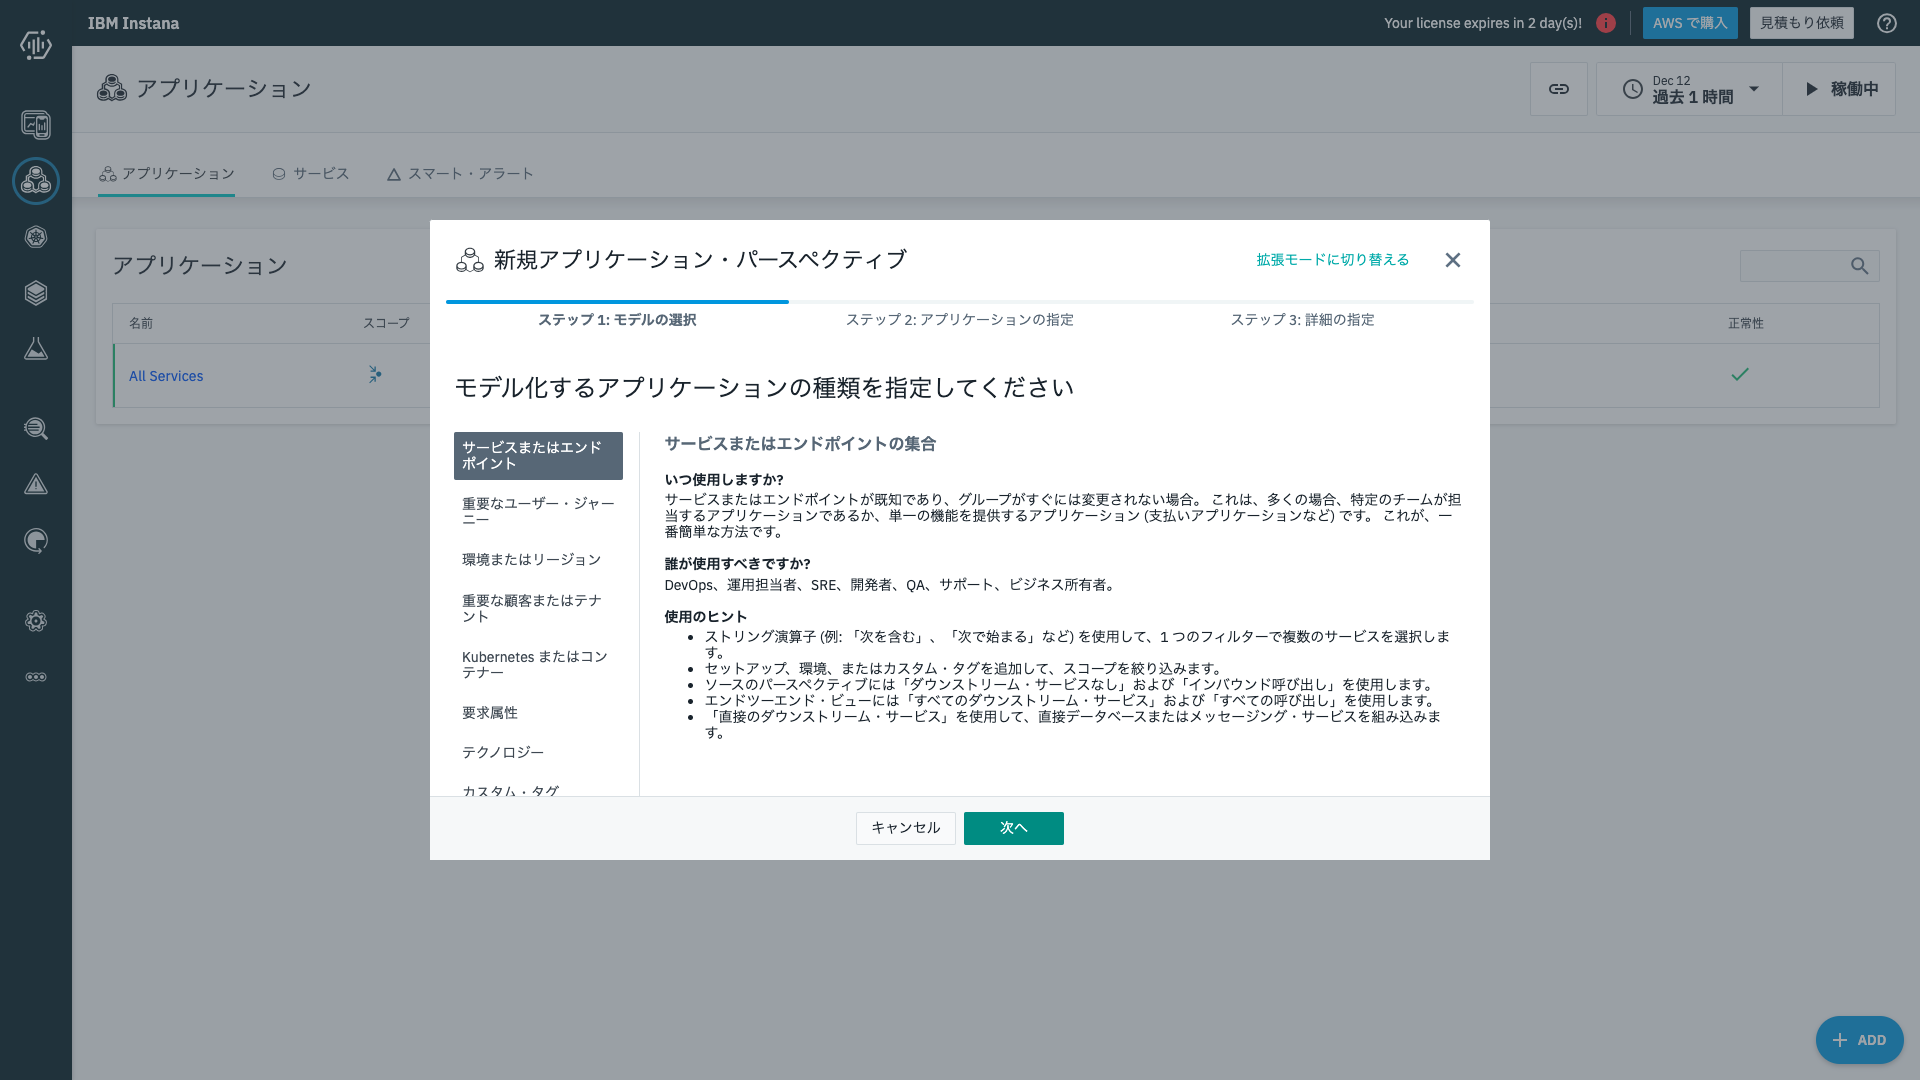This screenshot has width=1920, height=1080.
Task: Click the 次へ button
Action: point(1013,828)
